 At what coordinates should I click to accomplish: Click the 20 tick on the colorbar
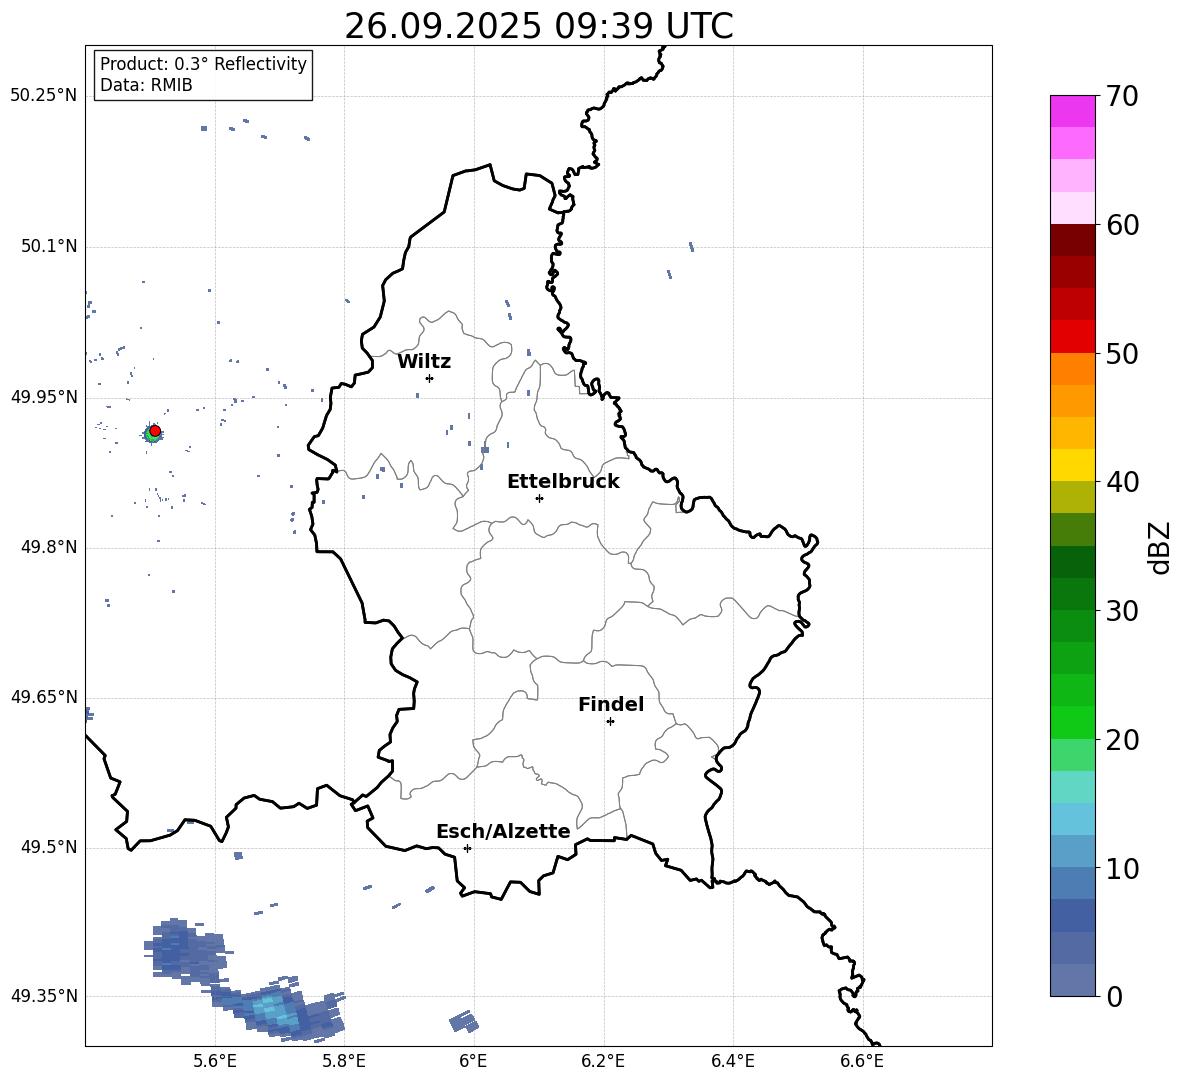tap(1122, 740)
